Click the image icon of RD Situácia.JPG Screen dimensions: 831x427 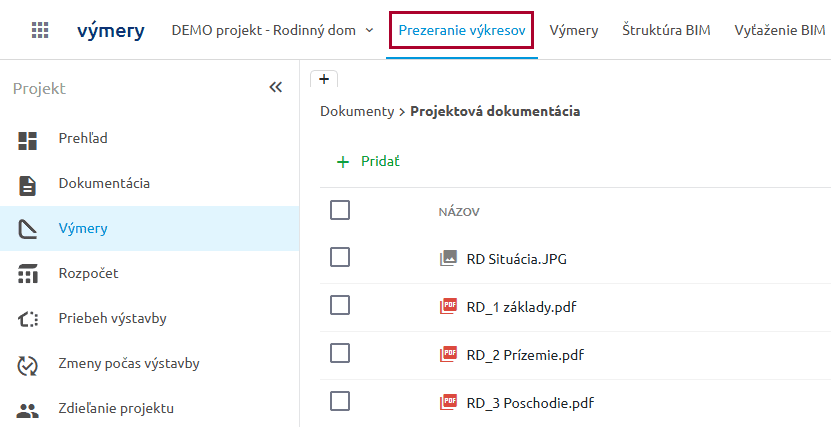pos(448,258)
